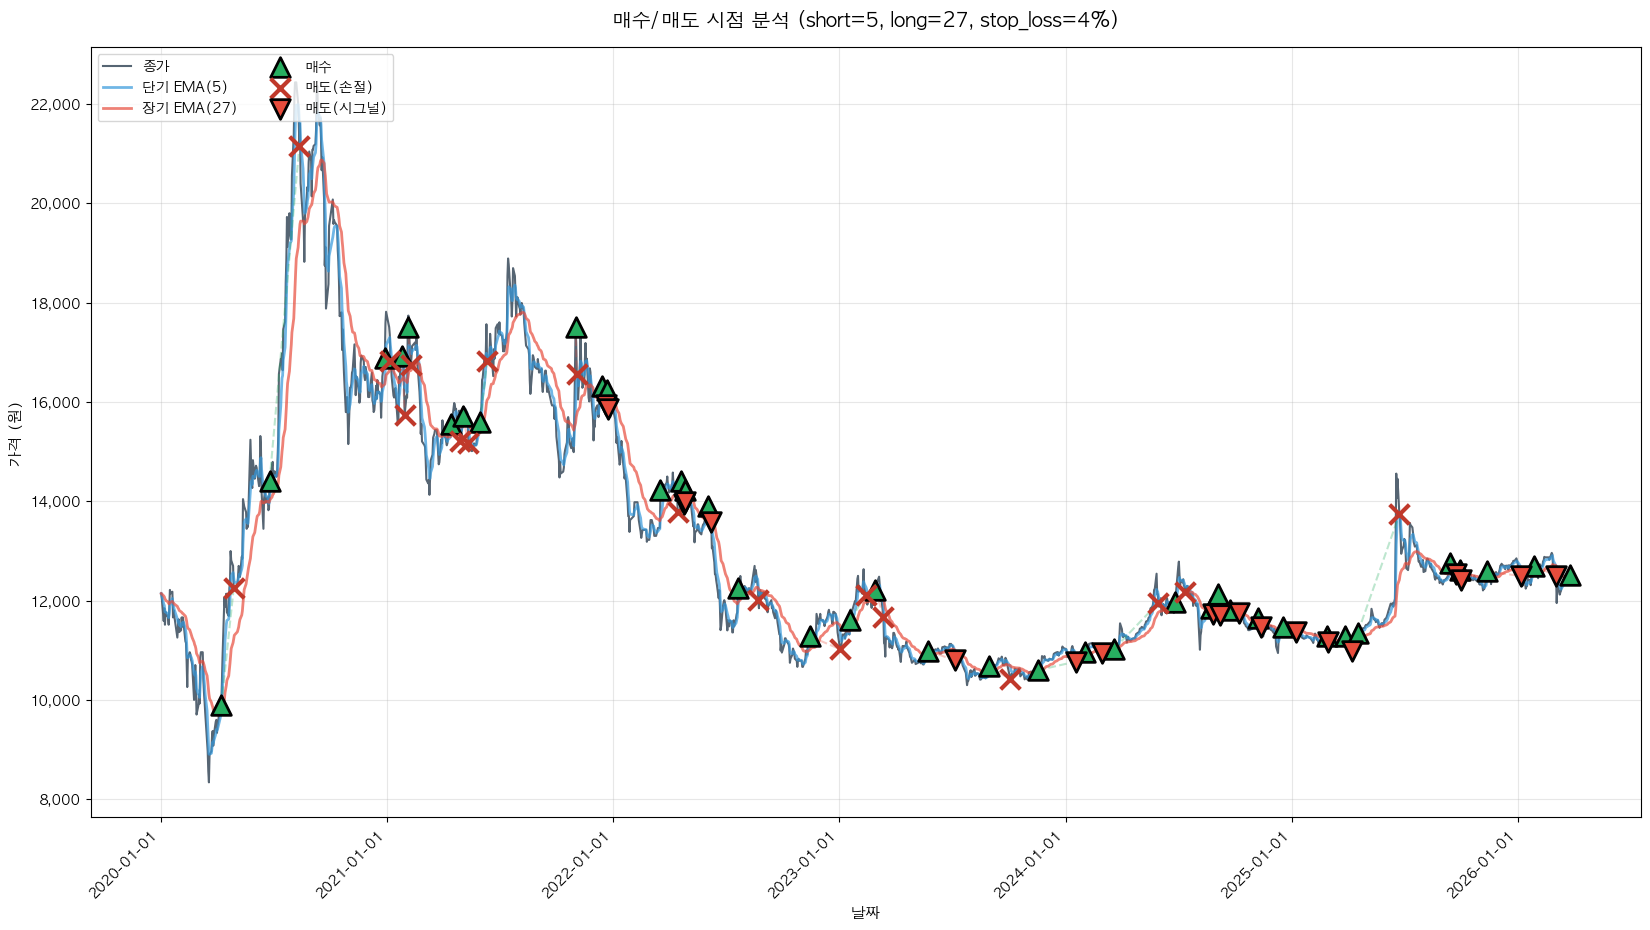
Task: Click the 매도(손절) legend label text
Action: click(338, 87)
